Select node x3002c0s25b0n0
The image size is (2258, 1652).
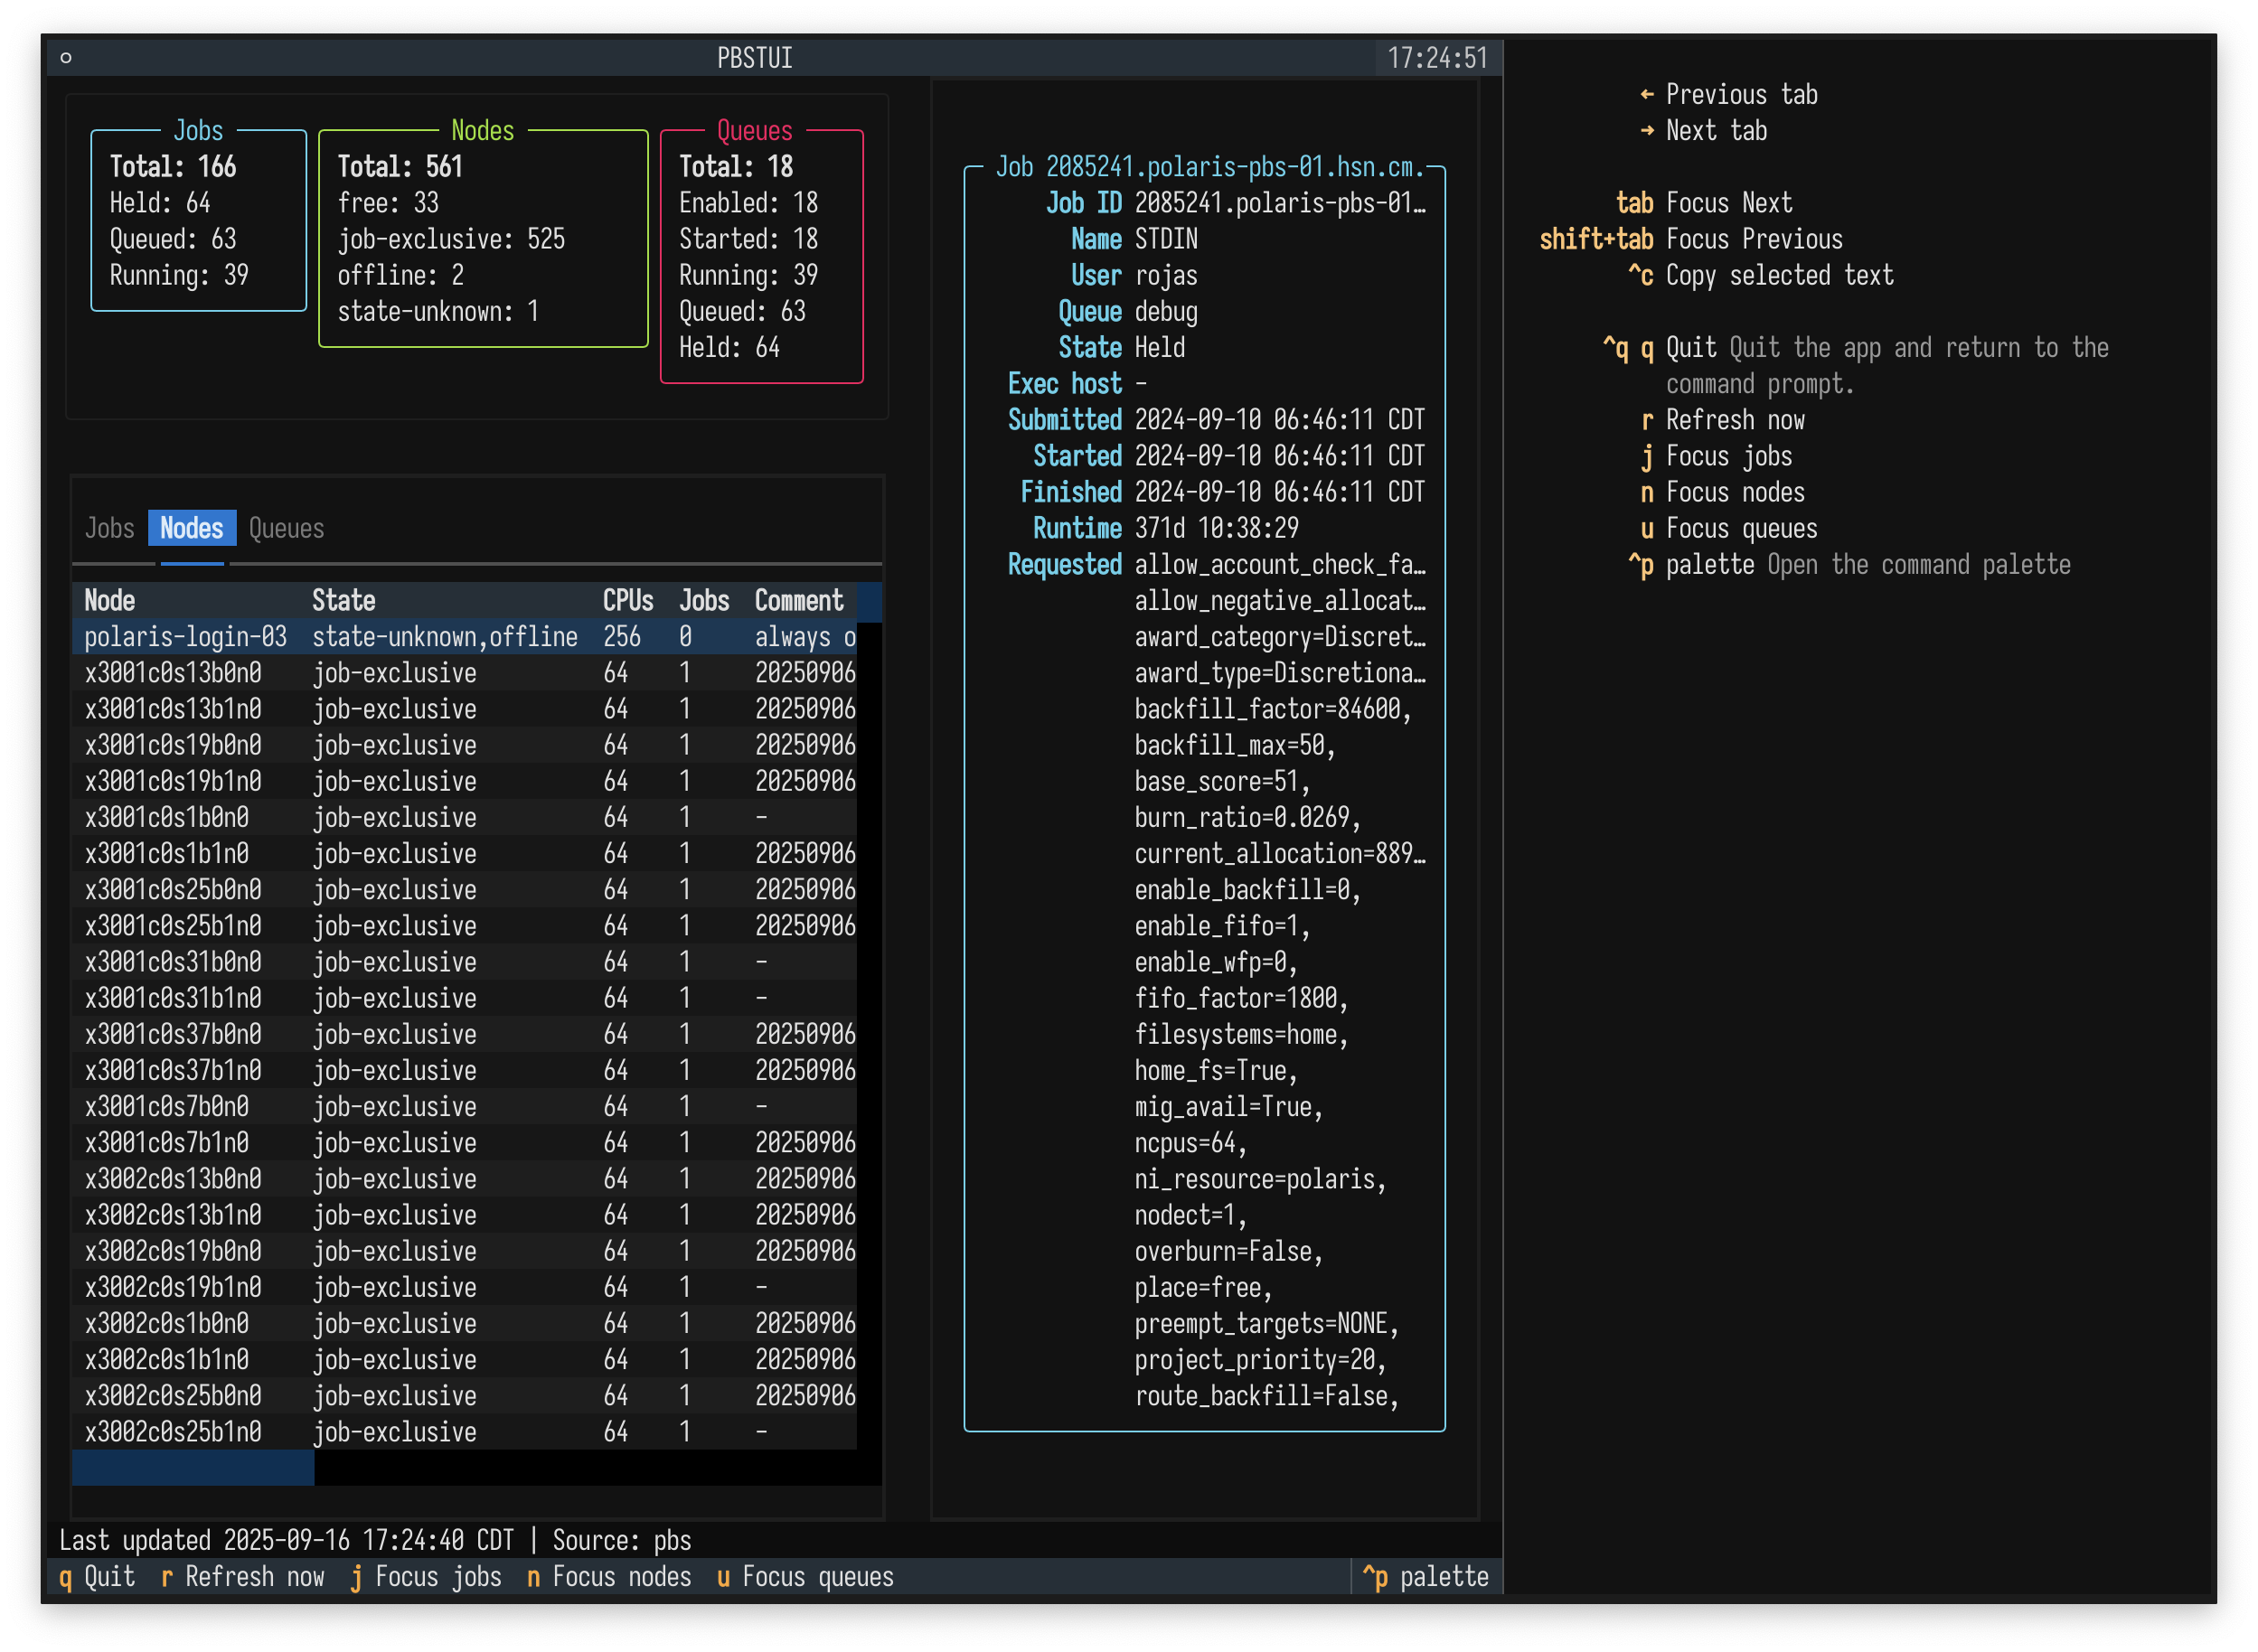coord(465,1395)
